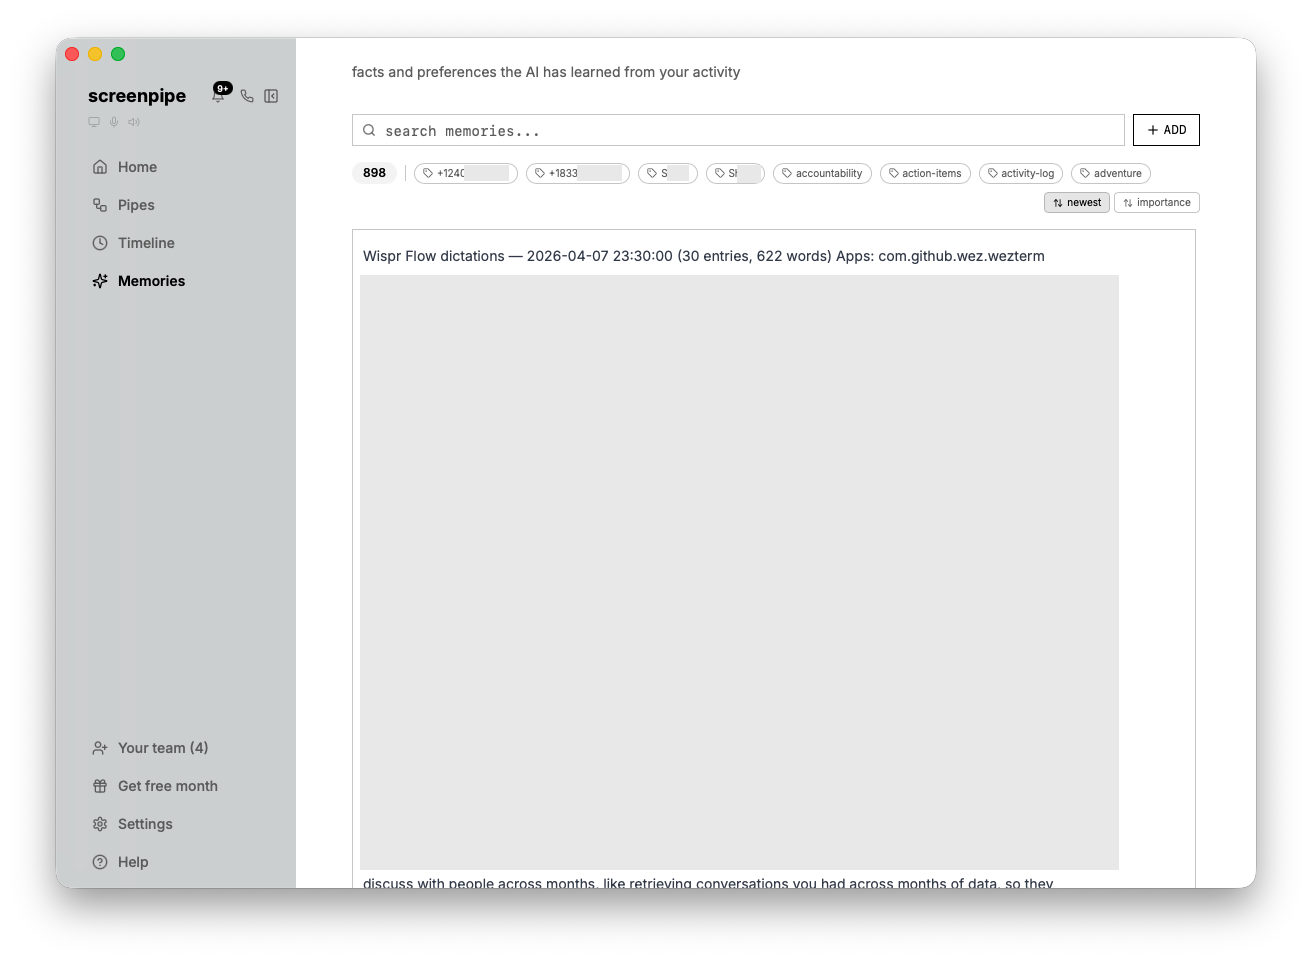Sort memories by importance

point(1156,203)
